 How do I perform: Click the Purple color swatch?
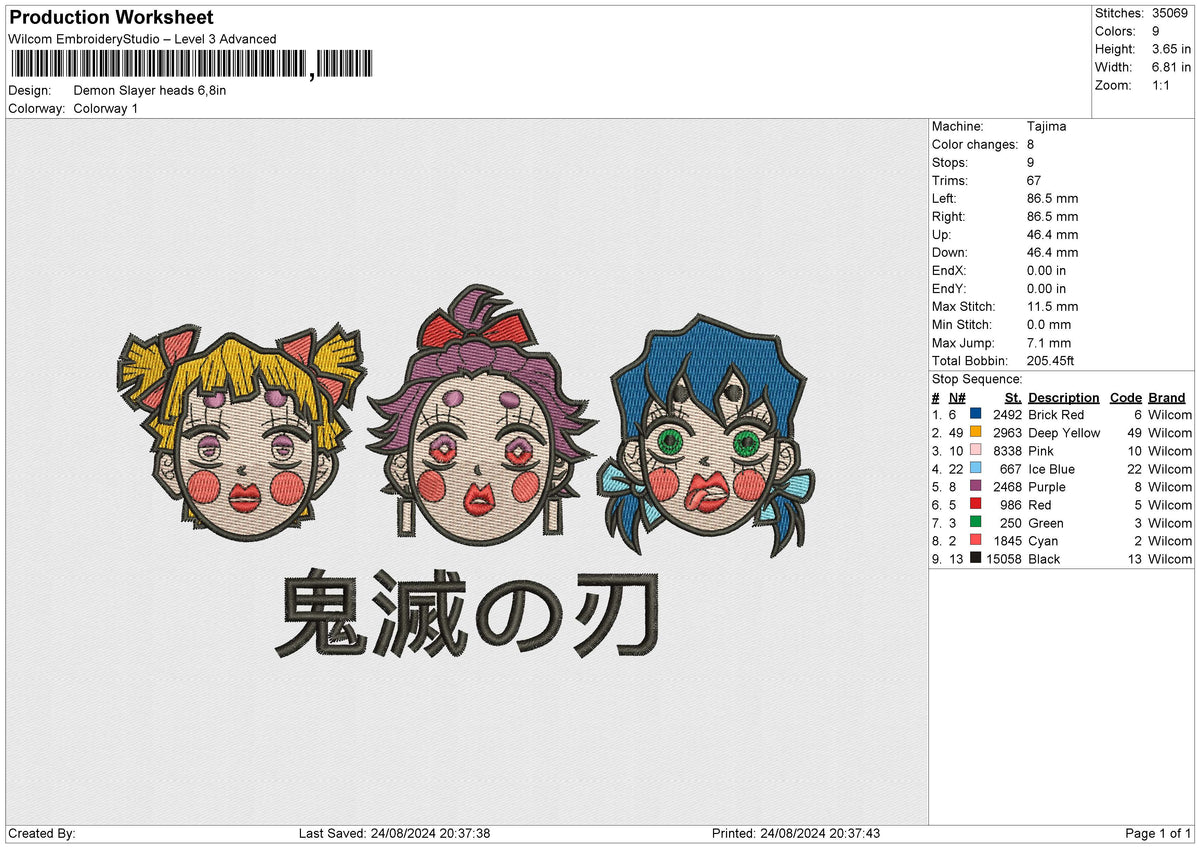point(975,486)
